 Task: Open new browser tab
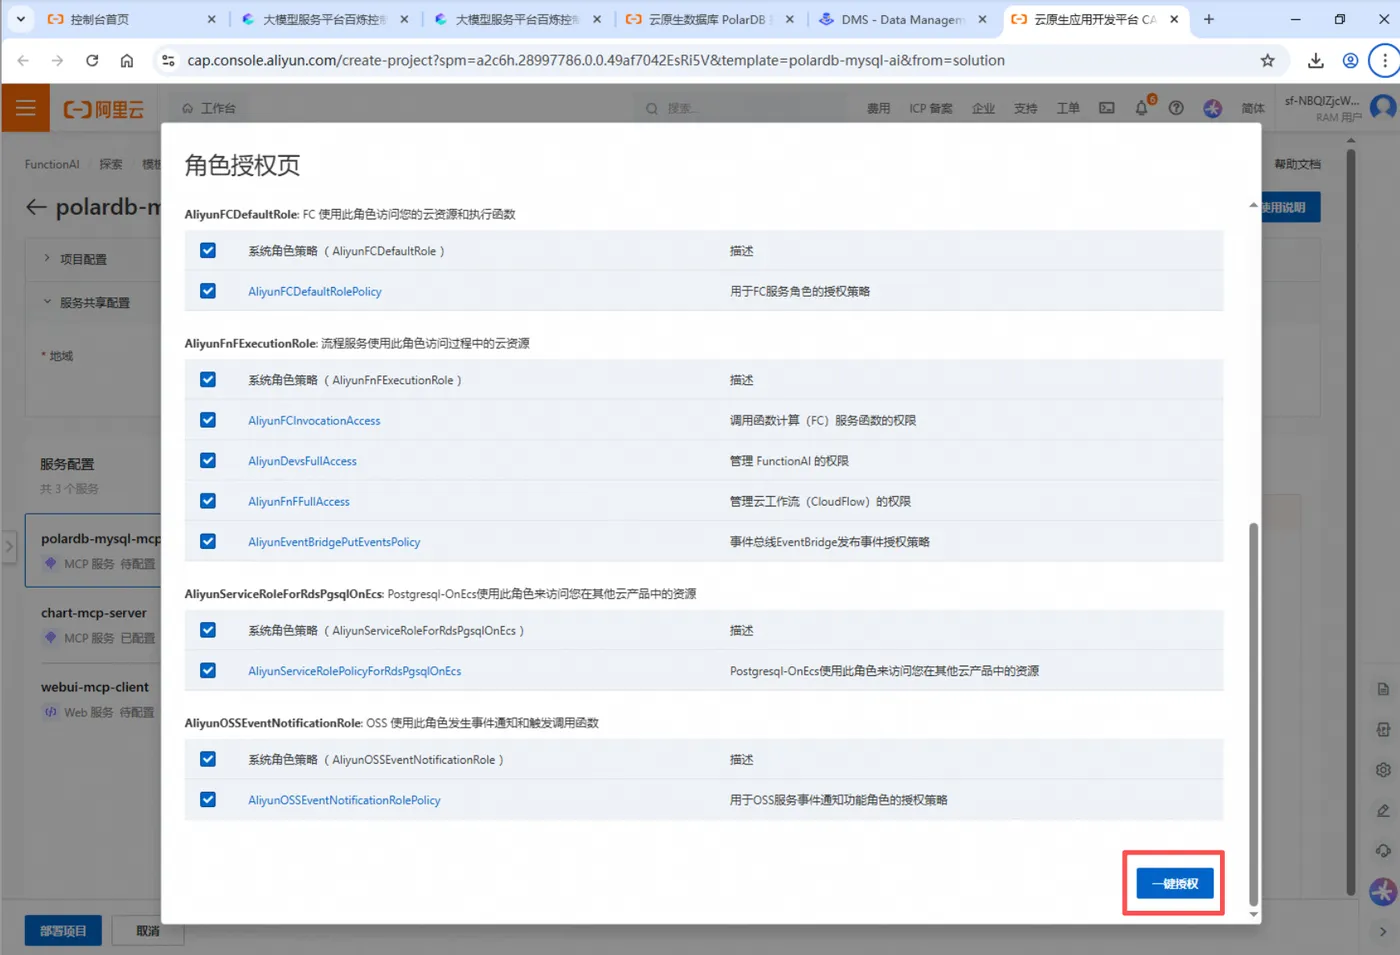1208,19
